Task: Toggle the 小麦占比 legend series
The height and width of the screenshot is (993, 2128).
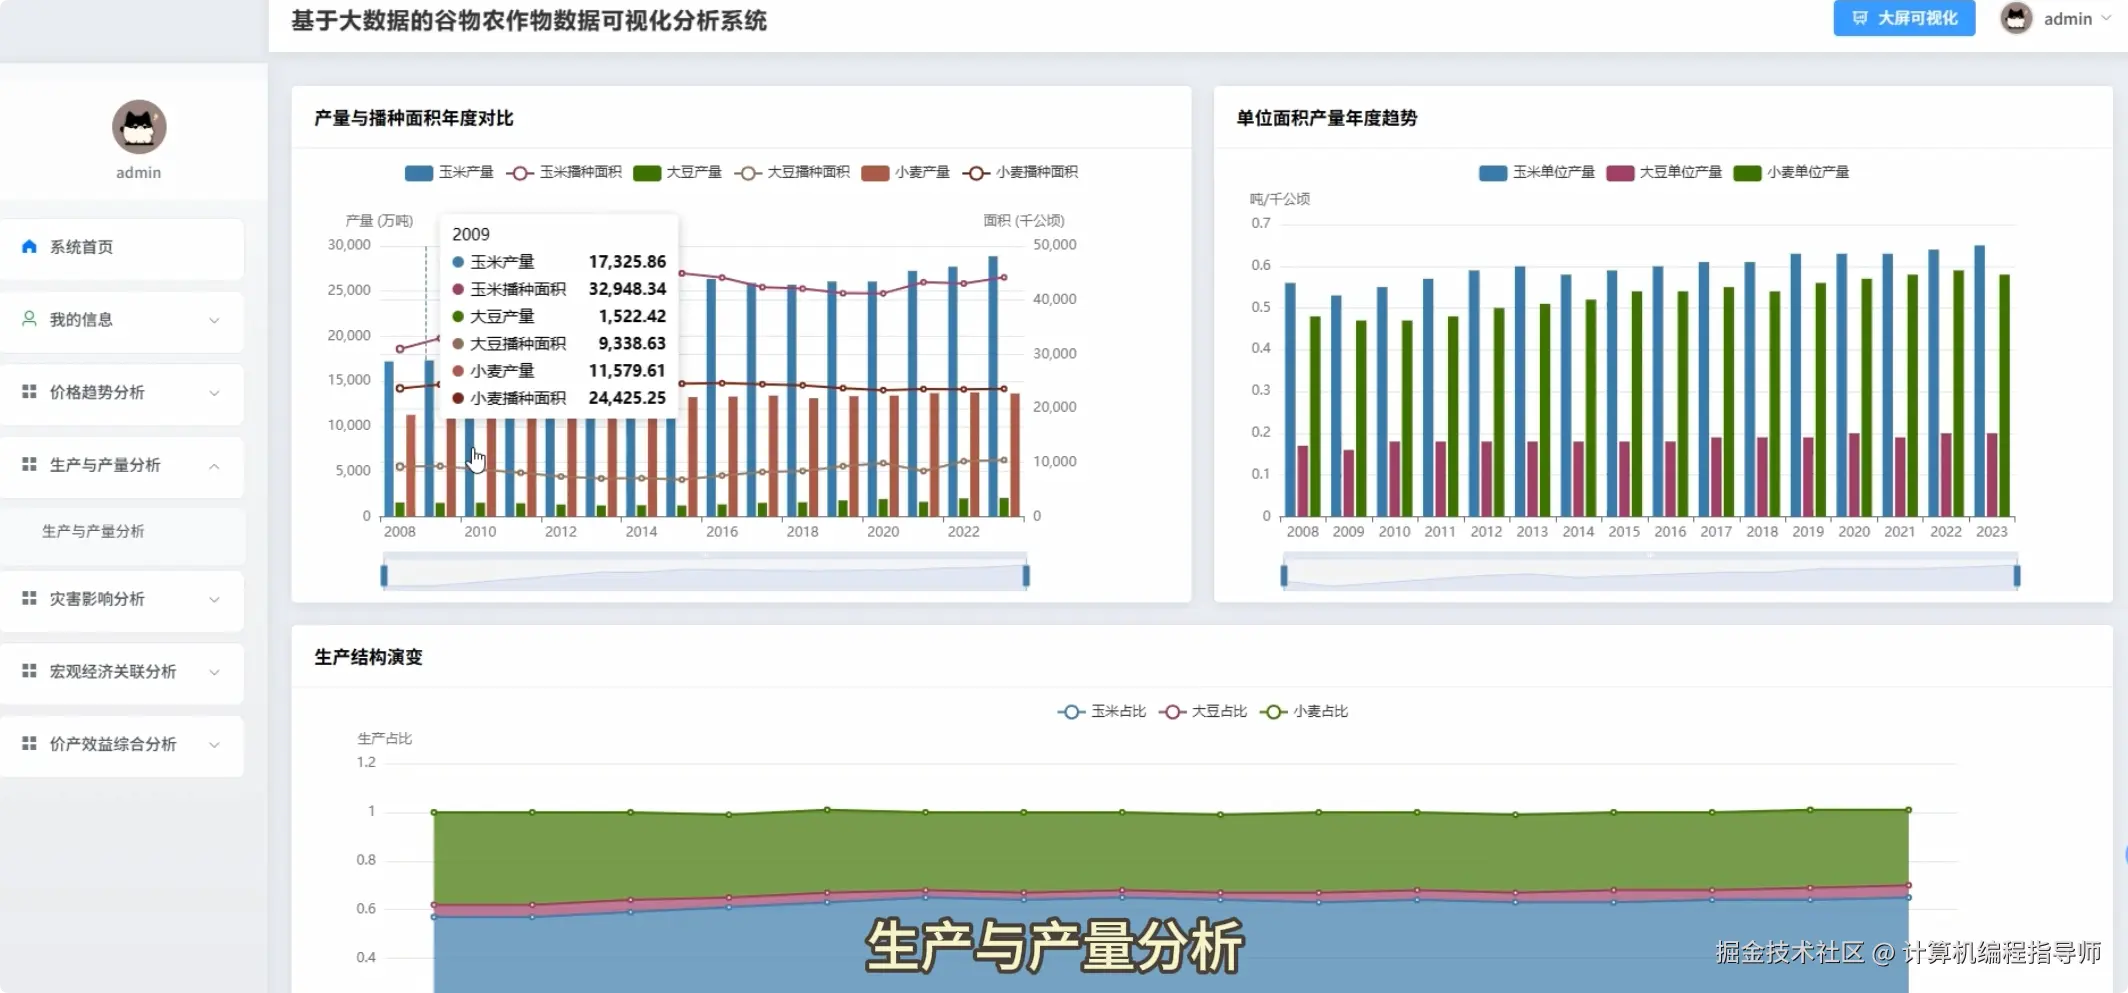Action: coord(1304,711)
